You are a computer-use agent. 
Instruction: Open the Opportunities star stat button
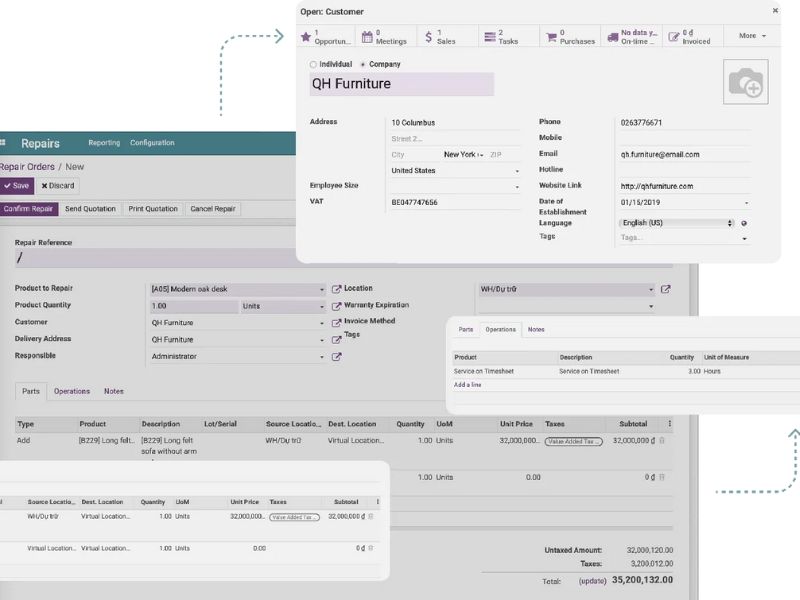pos(326,36)
